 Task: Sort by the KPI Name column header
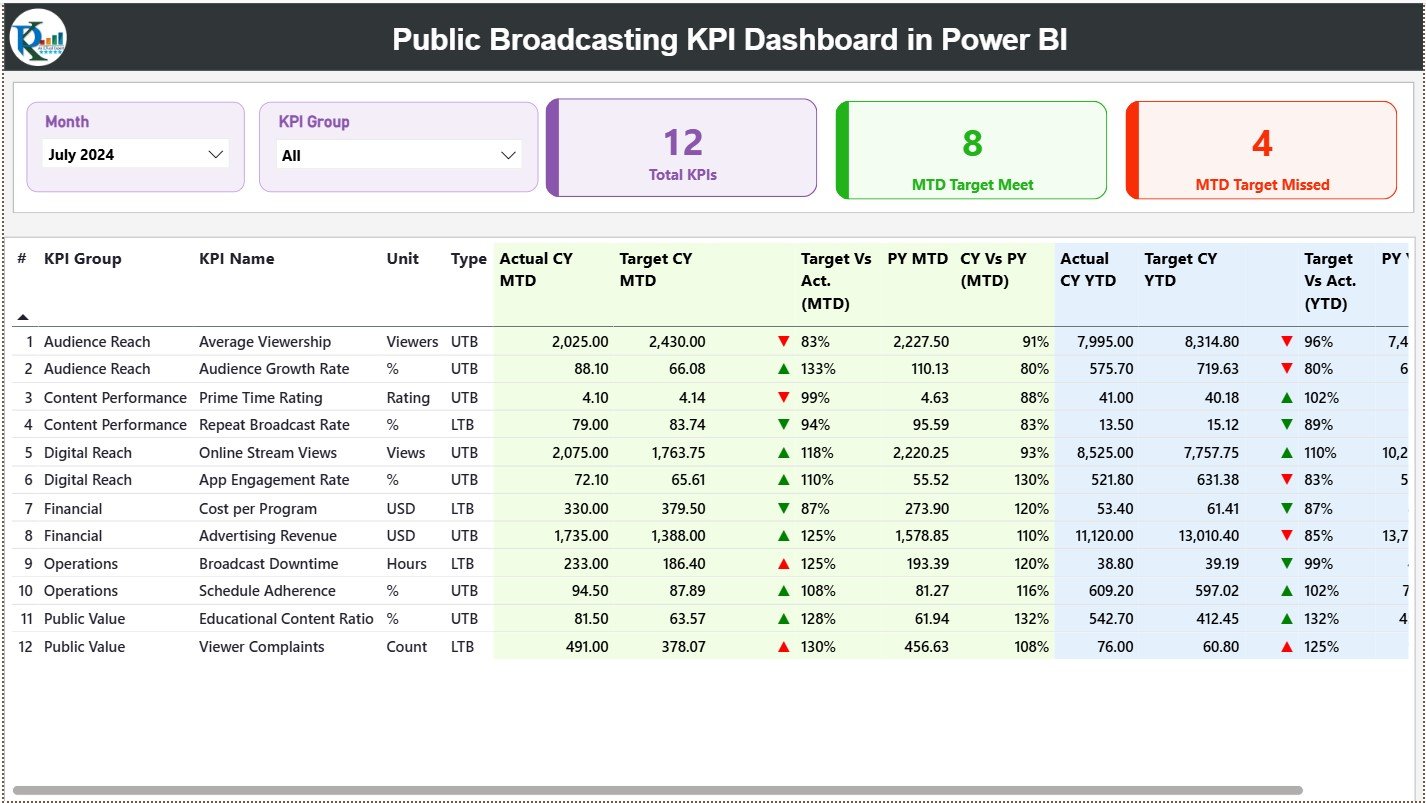(x=236, y=259)
